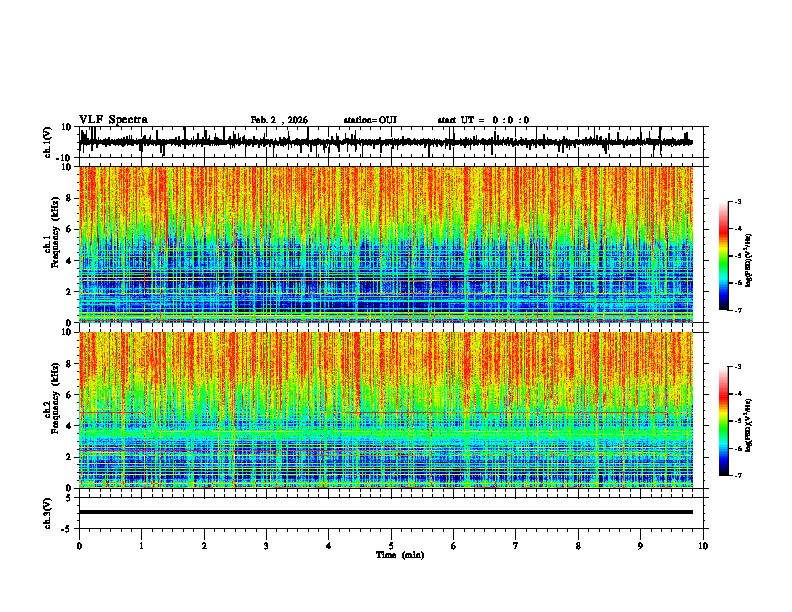Click the time axis tick label "2"
Image resolution: width=792 pixels, height=612 pixels.
pyautogui.click(x=204, y=546)
